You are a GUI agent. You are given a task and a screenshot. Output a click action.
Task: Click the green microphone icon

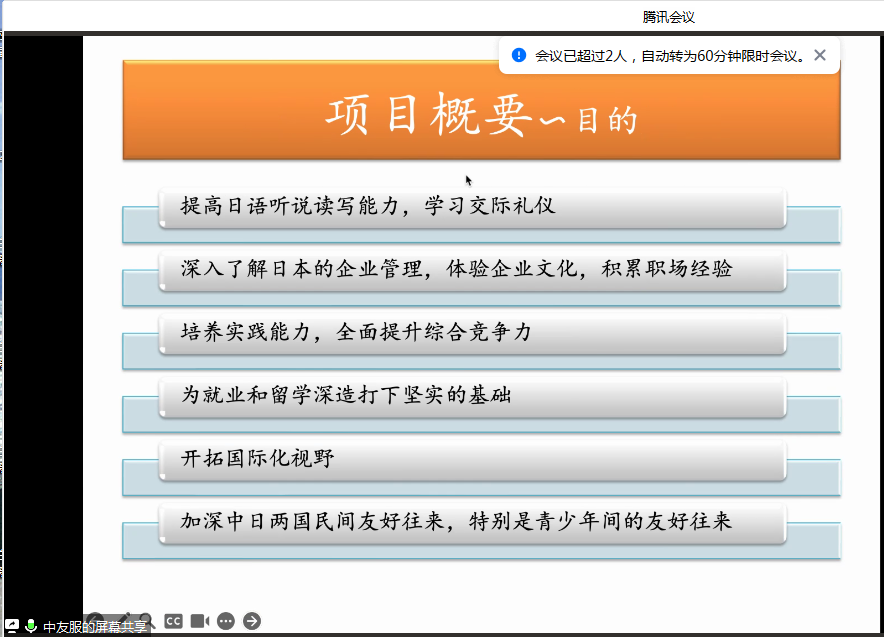(x=31, y=626)
